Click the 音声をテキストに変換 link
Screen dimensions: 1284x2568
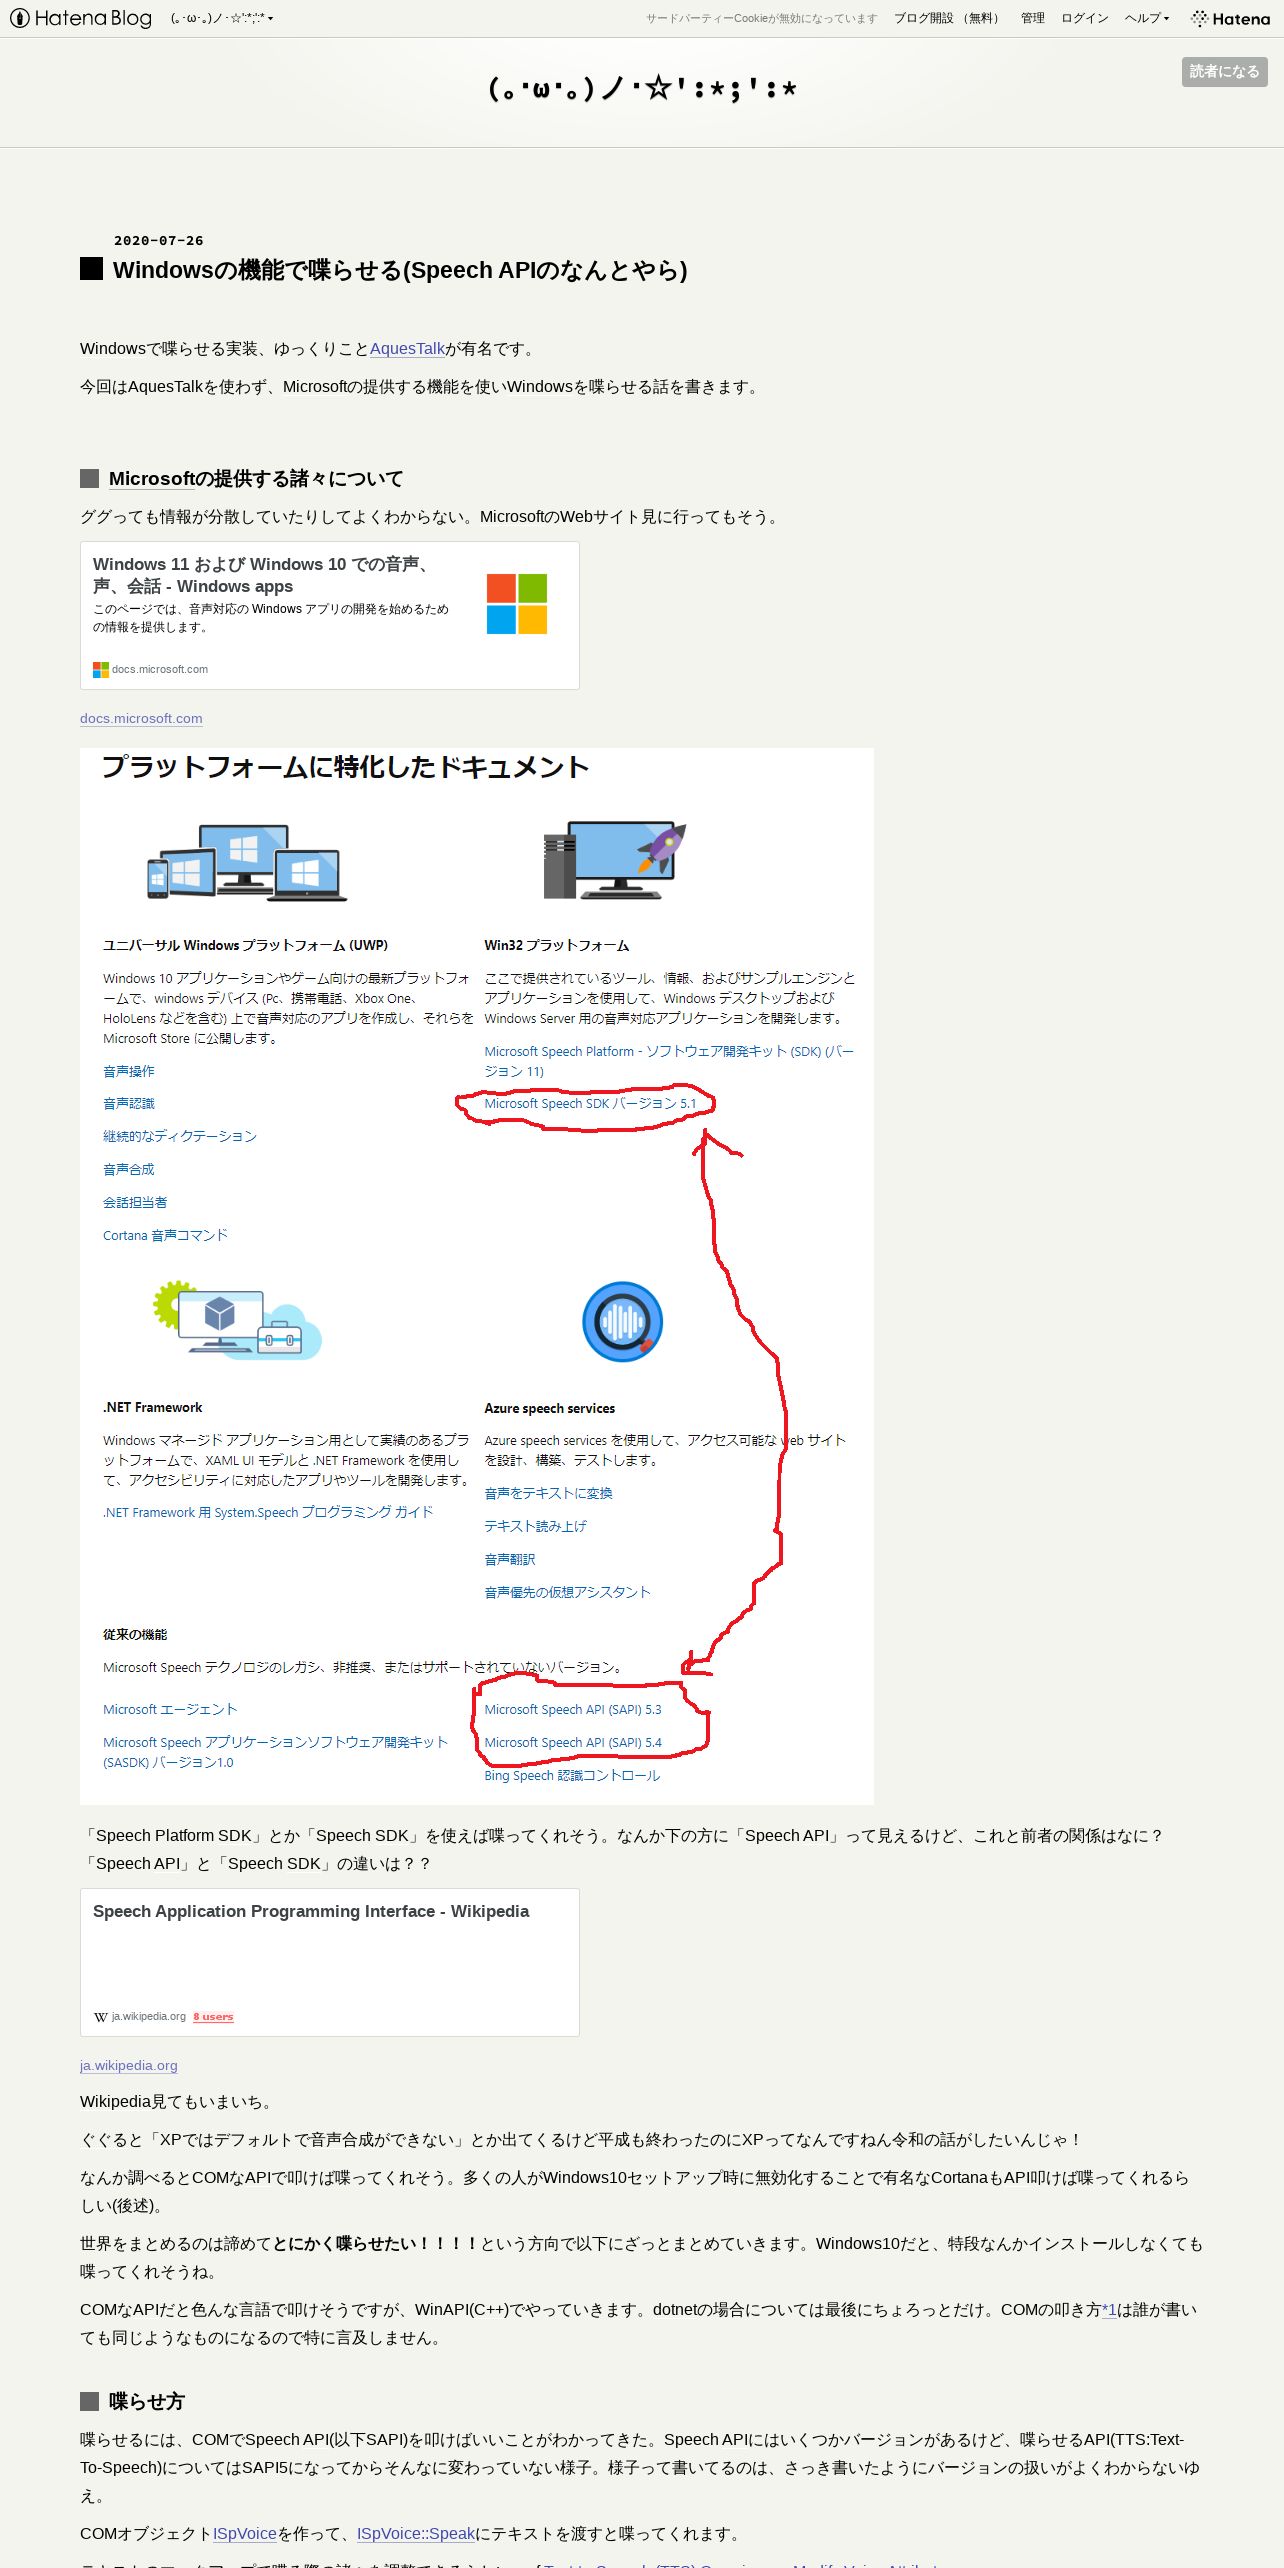click(x=548, y=1493)
